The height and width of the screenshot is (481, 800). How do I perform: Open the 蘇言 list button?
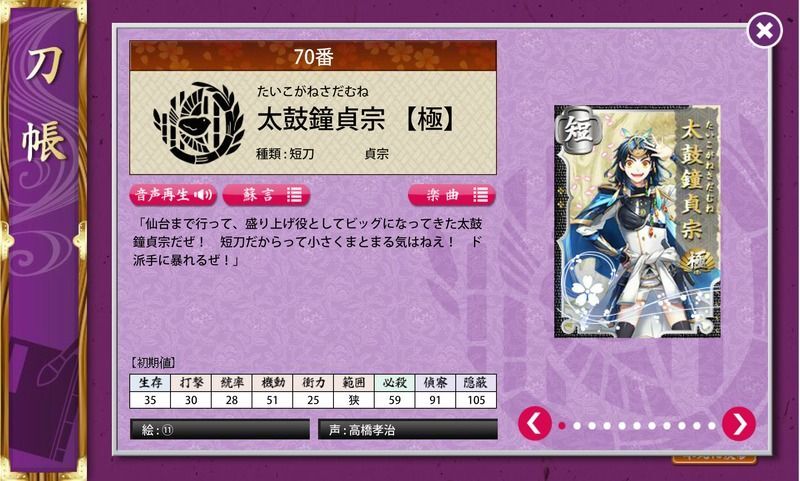266,194
